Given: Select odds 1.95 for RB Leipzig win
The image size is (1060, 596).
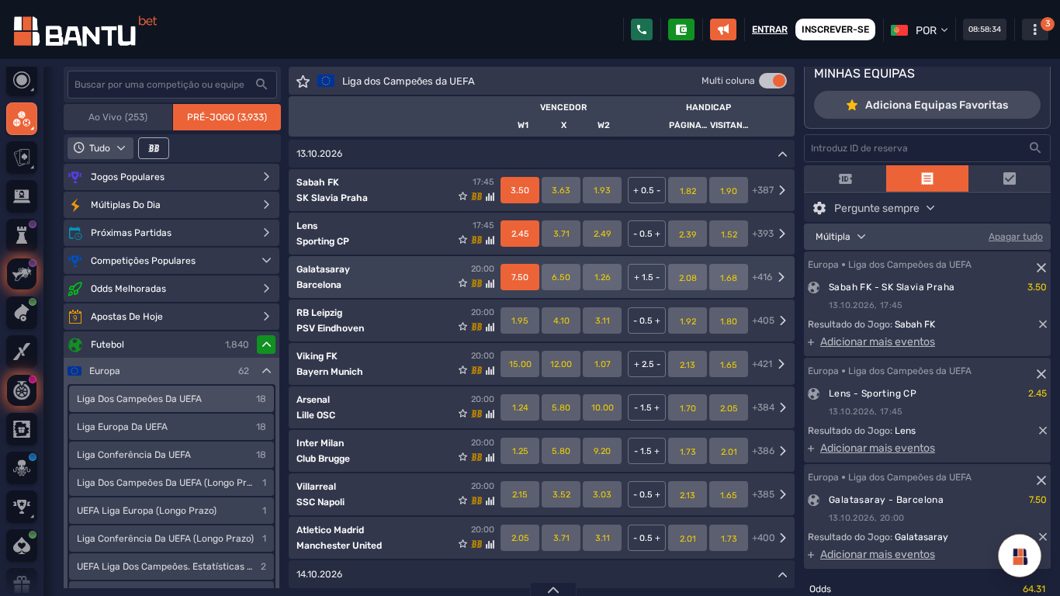Looking at the screenshot, I should [x=520, y=321].
